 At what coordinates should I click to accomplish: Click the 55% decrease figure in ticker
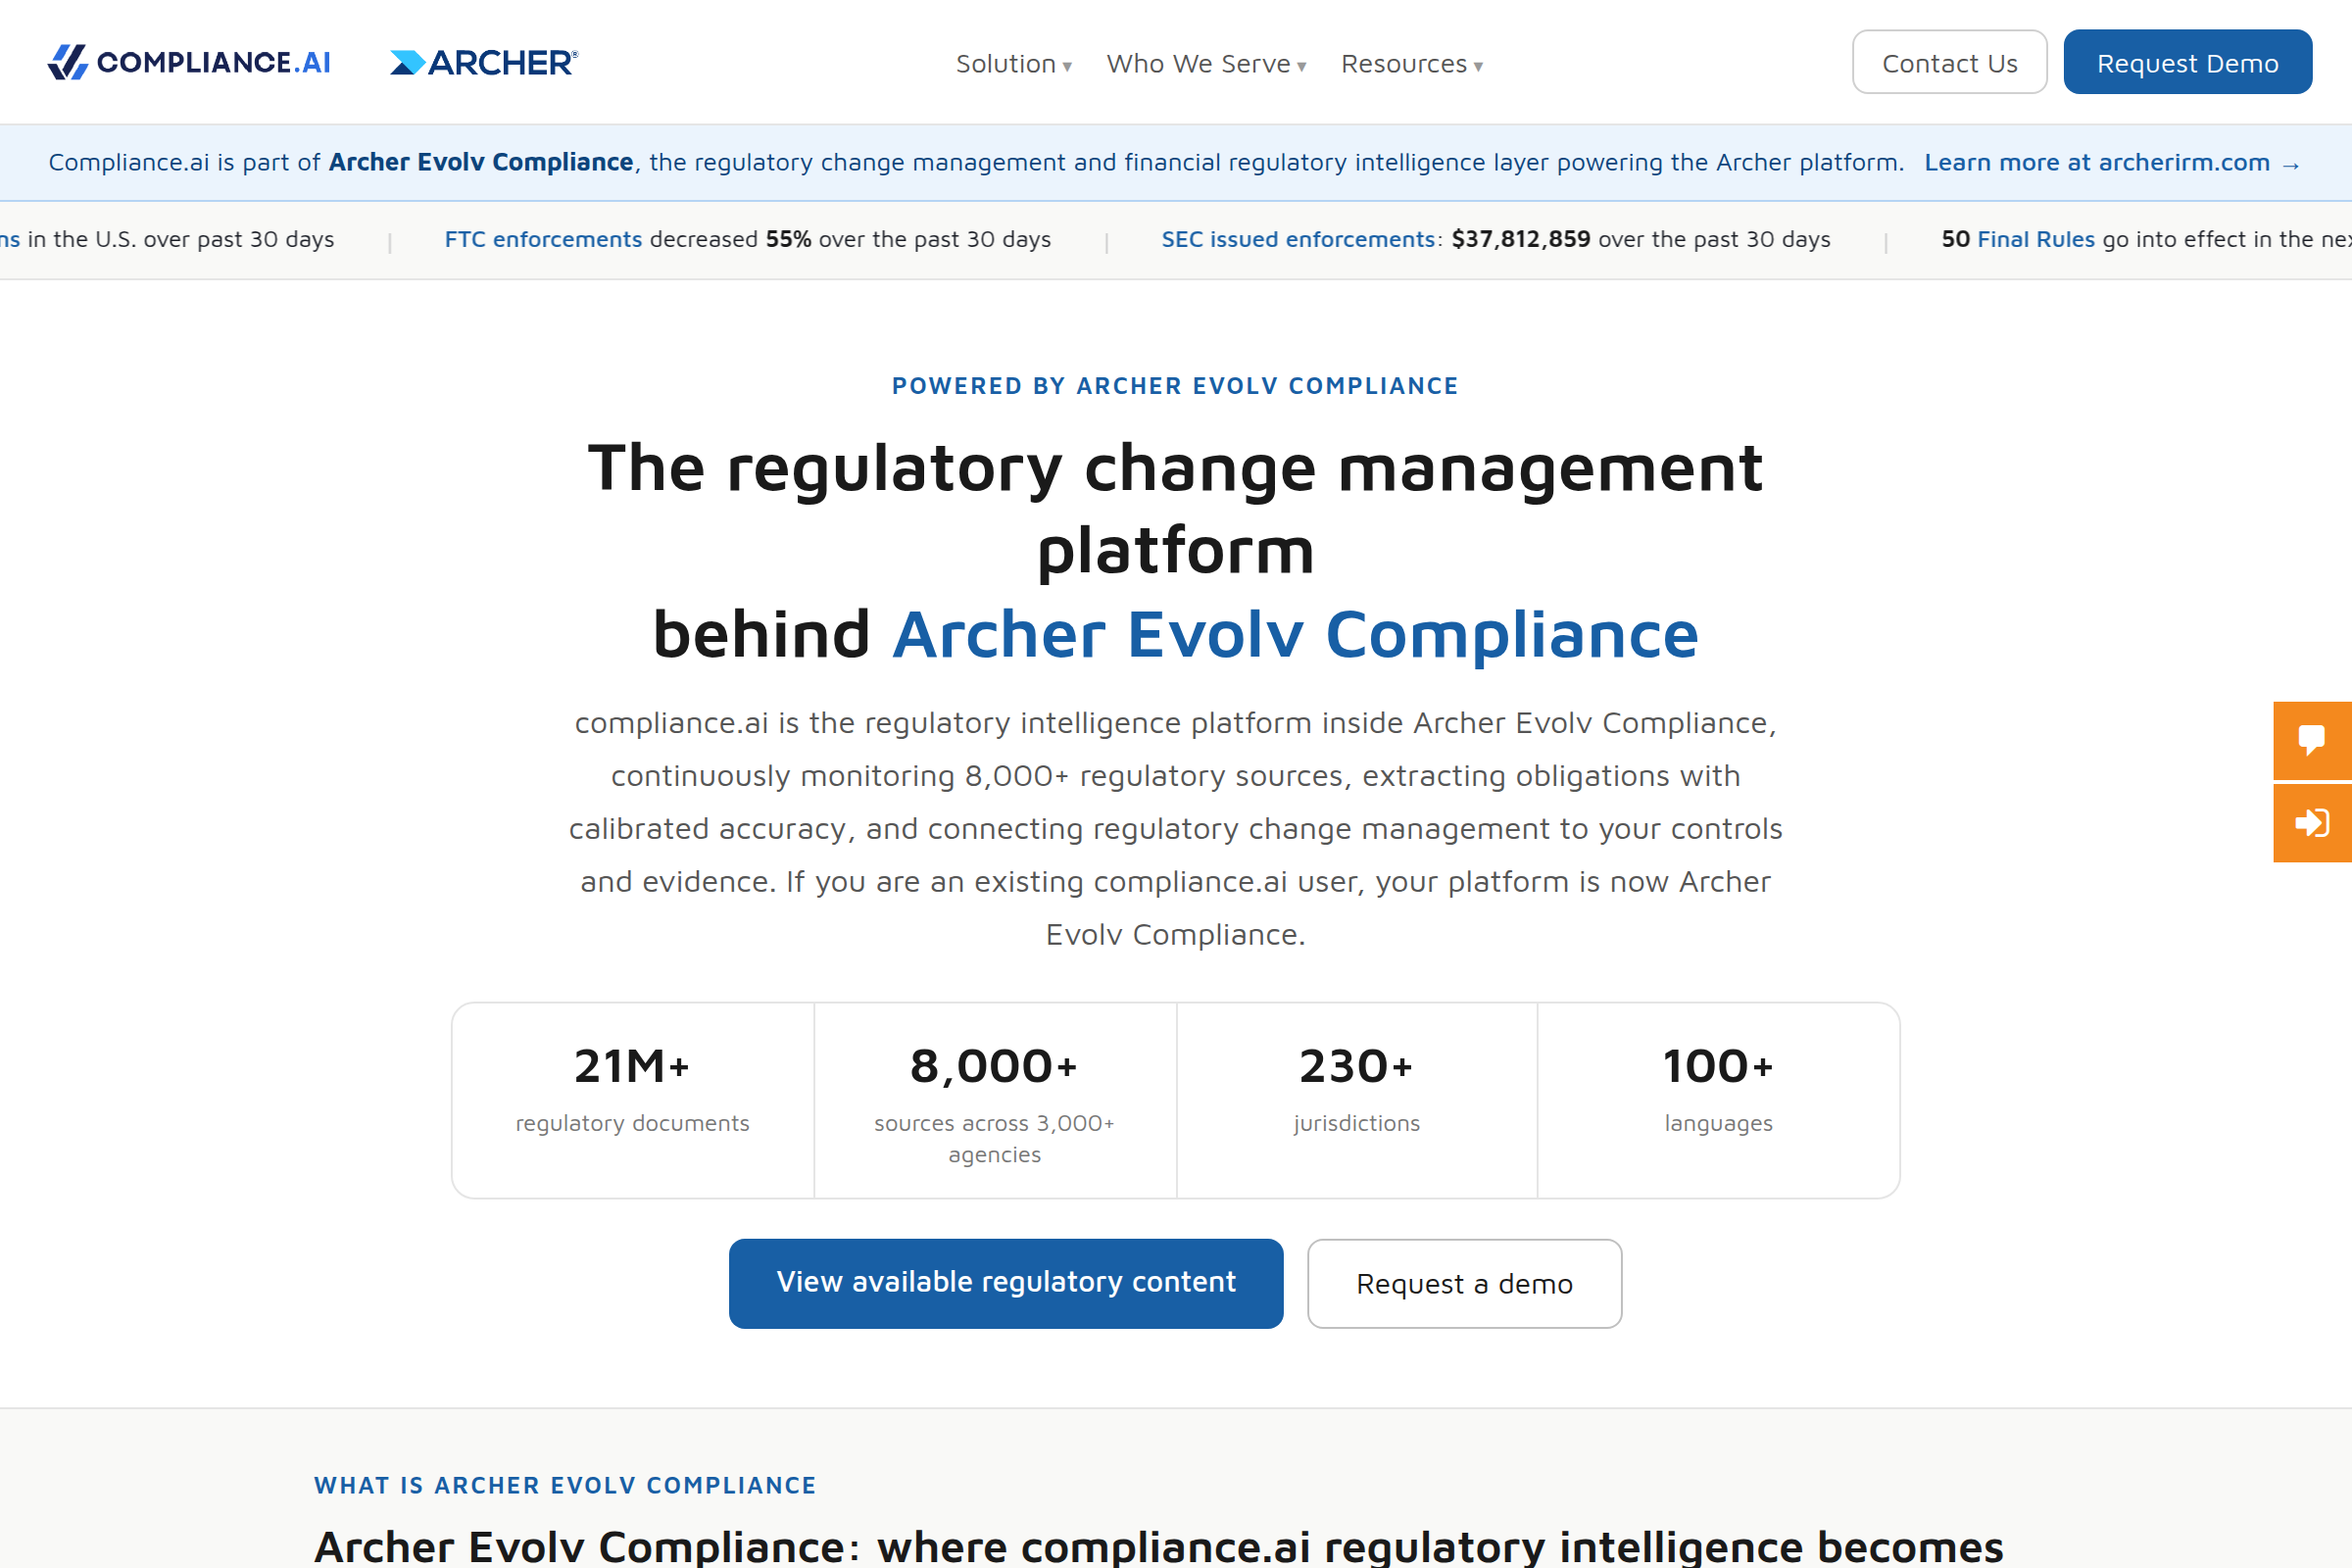(788, 239)
